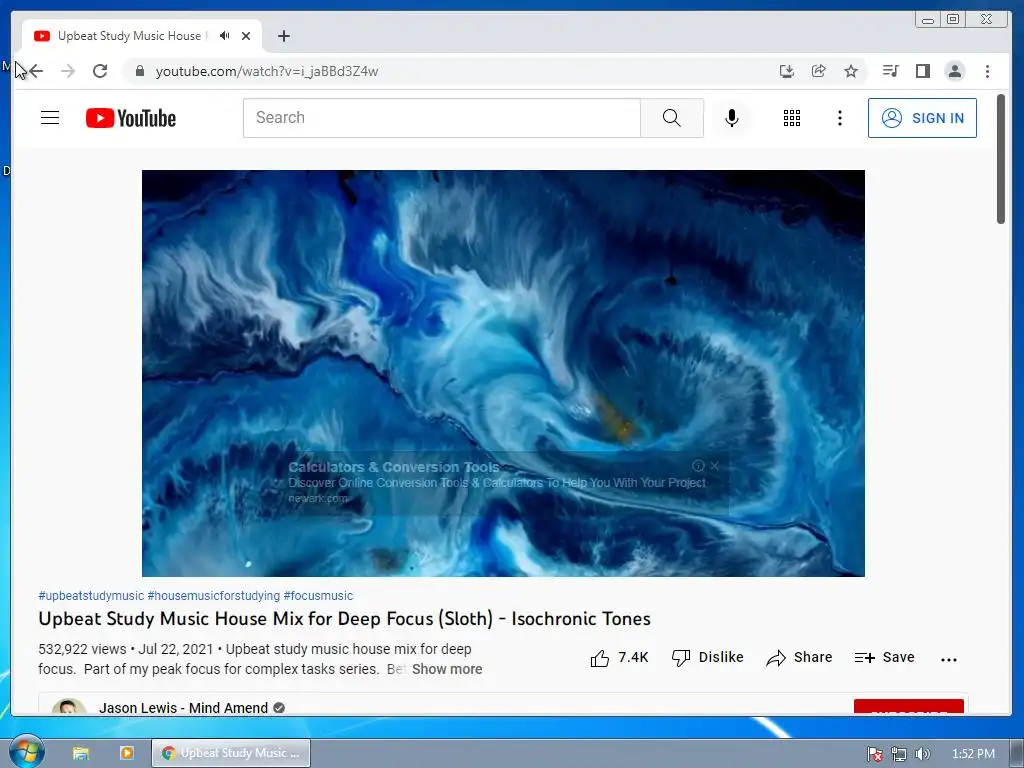The width and height of the screenshot is (1024, 768).
Task: Subscribe with the red button
Action: (908, 708)
